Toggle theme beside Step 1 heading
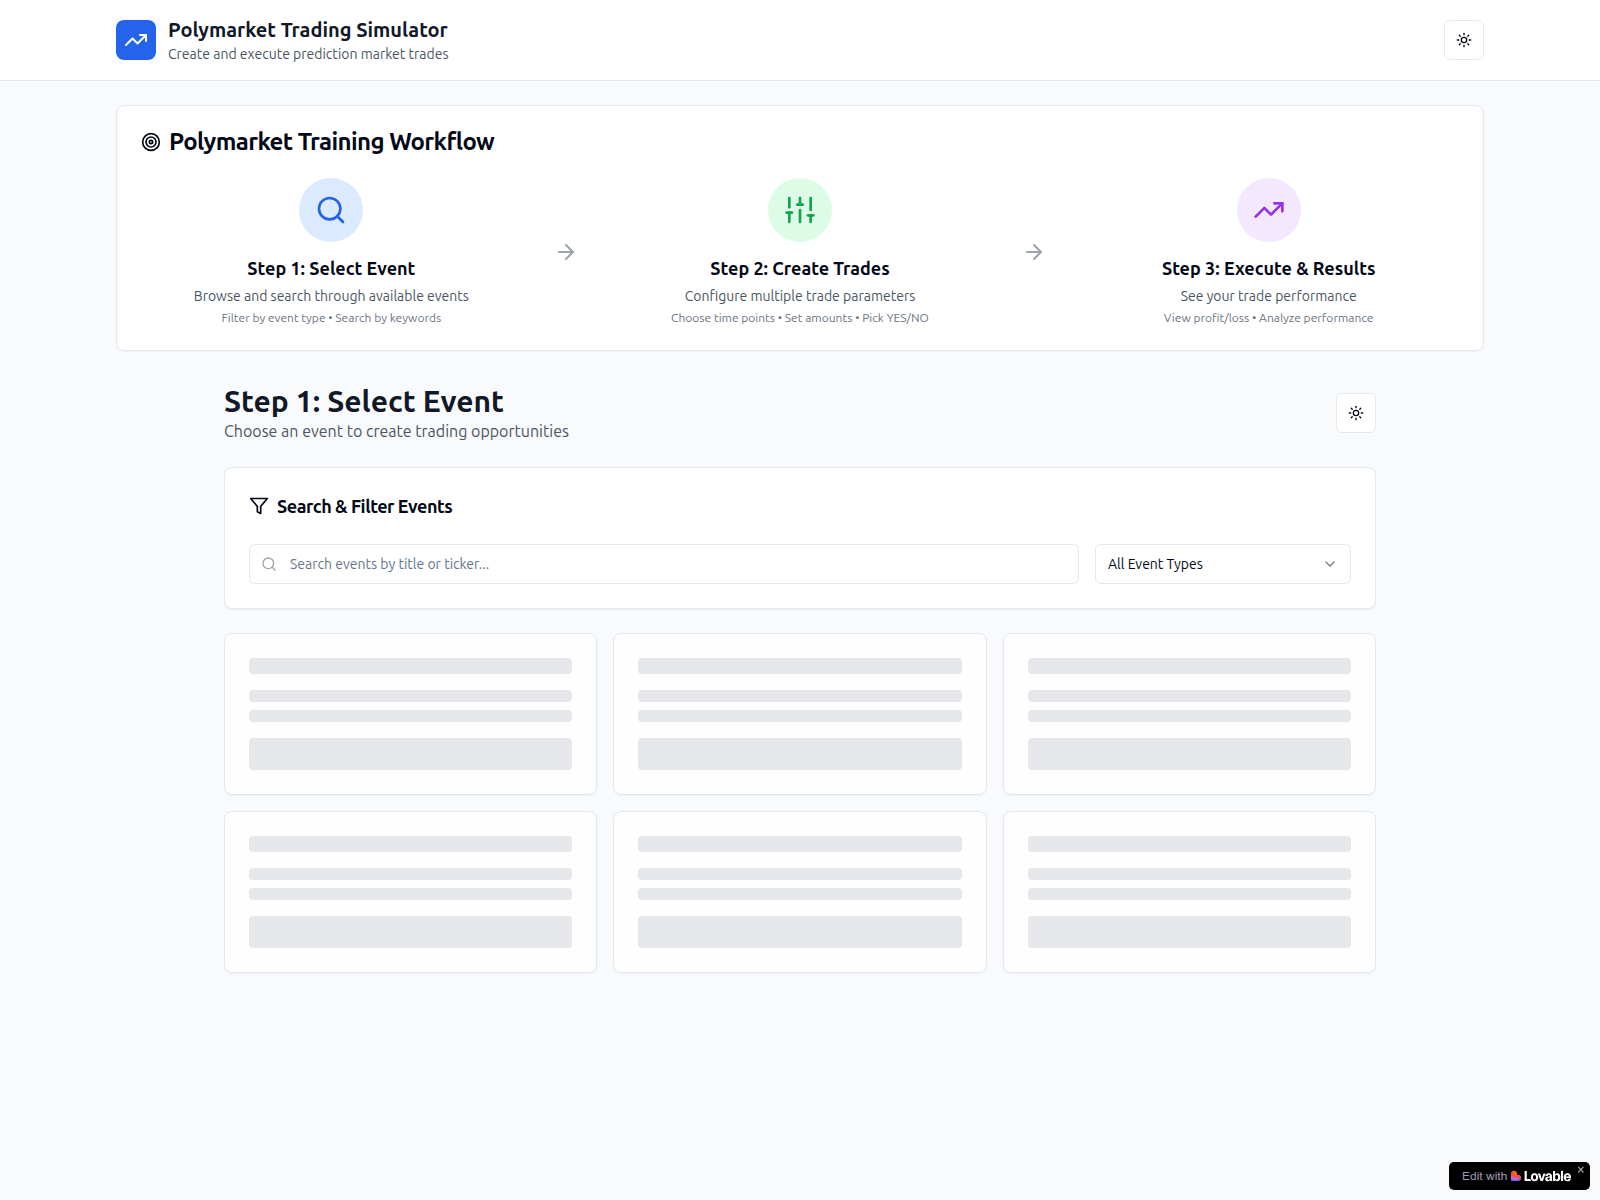 click(1356, 413)
